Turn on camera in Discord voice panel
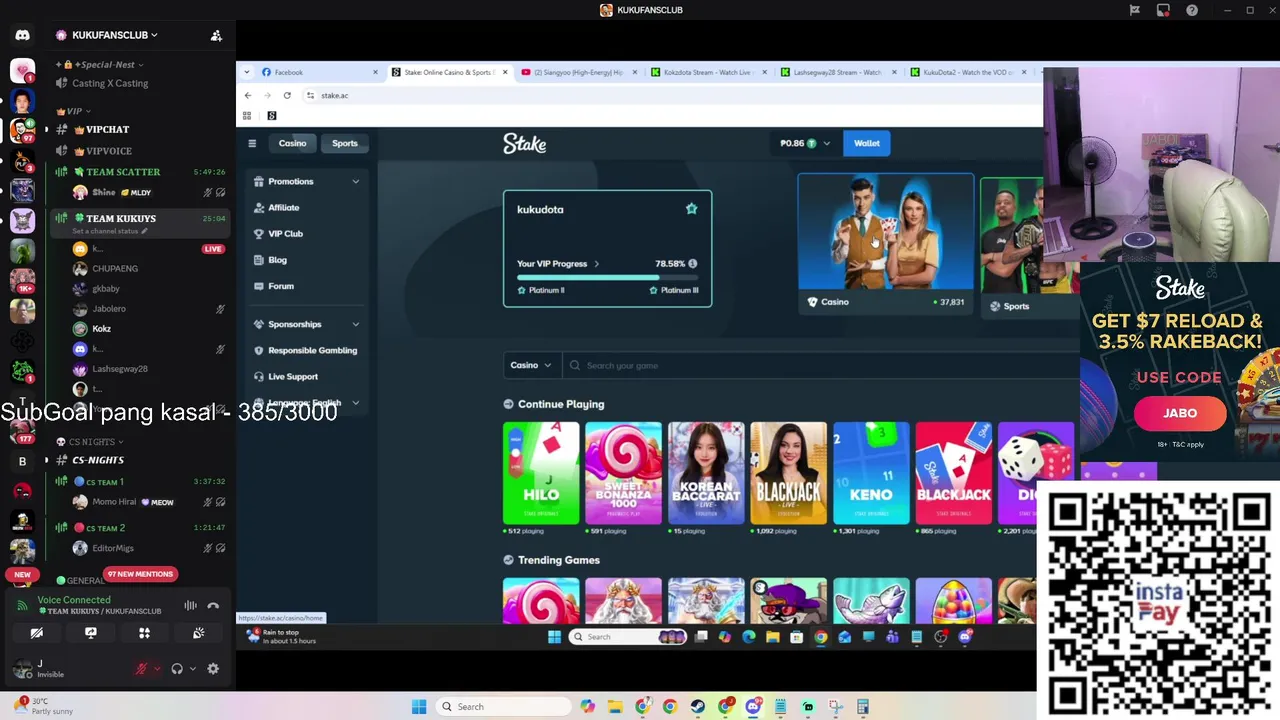 [x=37, y=633]
